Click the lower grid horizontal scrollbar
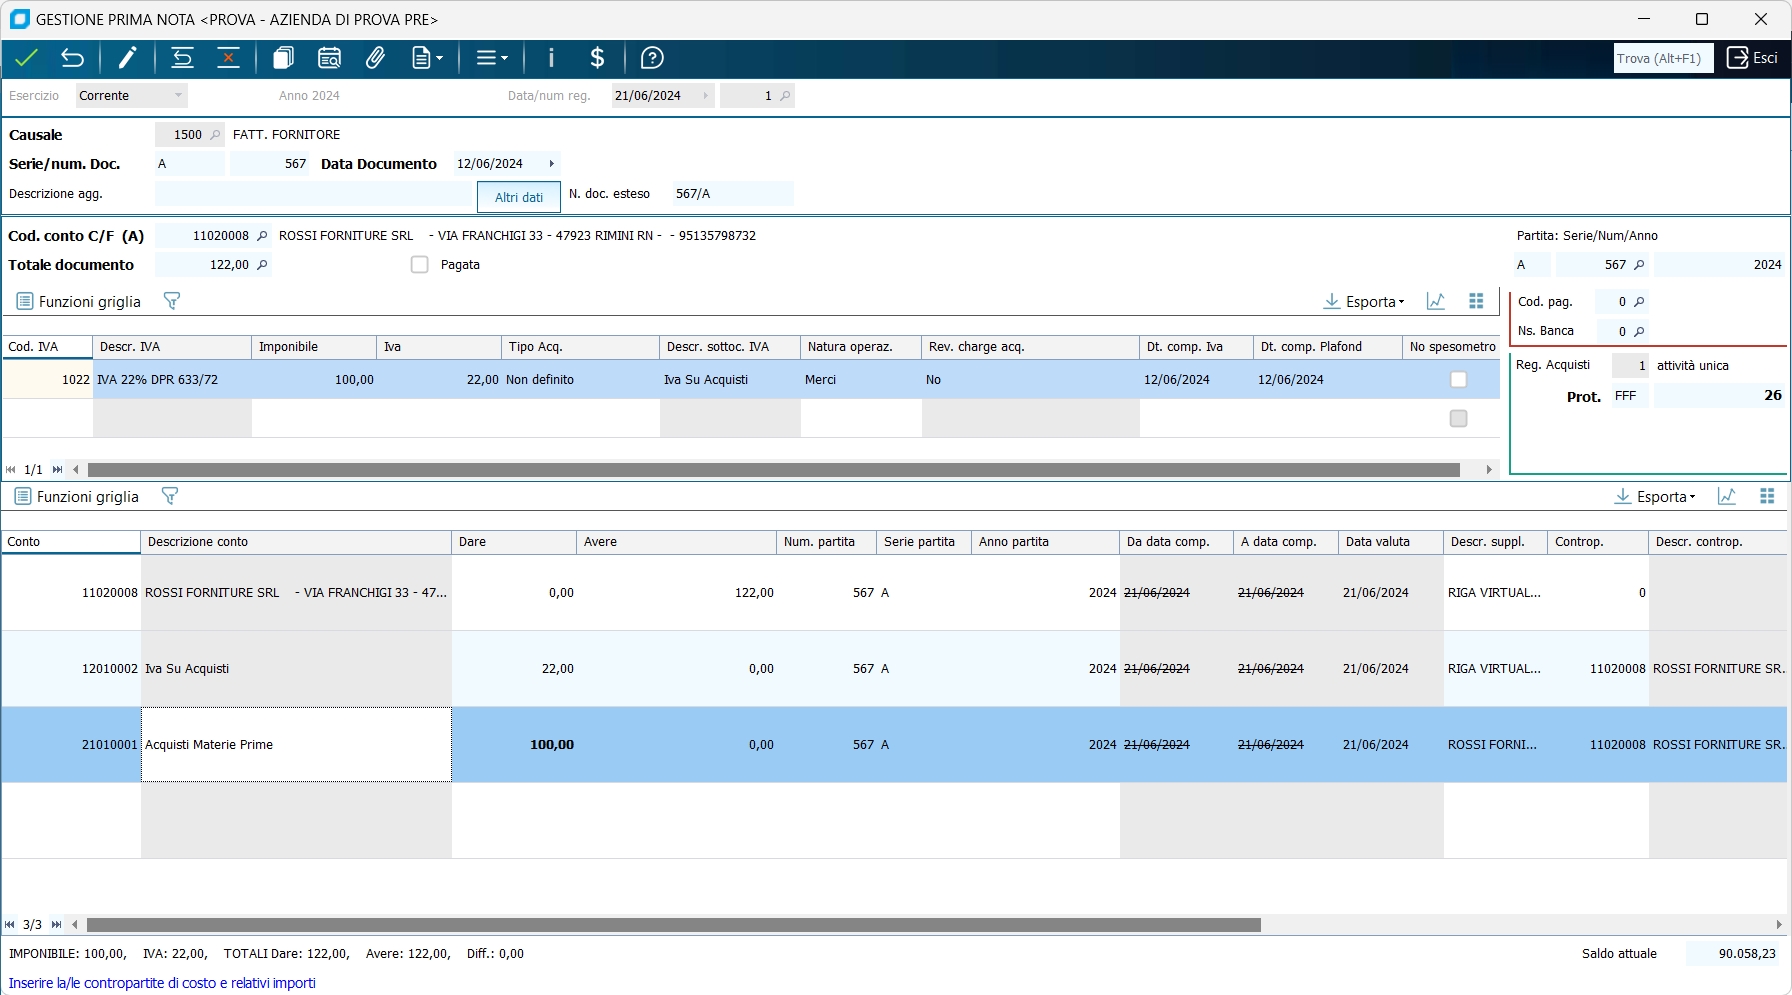 (672, 925)
